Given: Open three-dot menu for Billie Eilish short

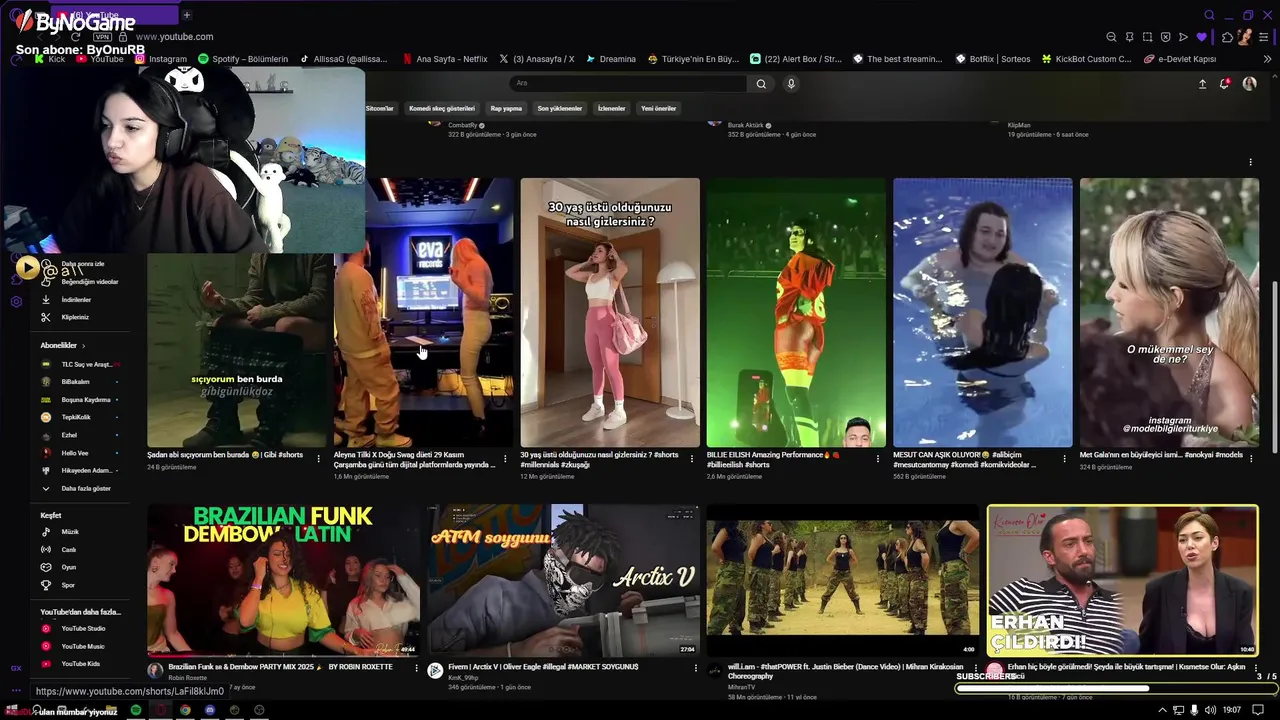Looking at the screenshot, I should click(x=878, y=459).
